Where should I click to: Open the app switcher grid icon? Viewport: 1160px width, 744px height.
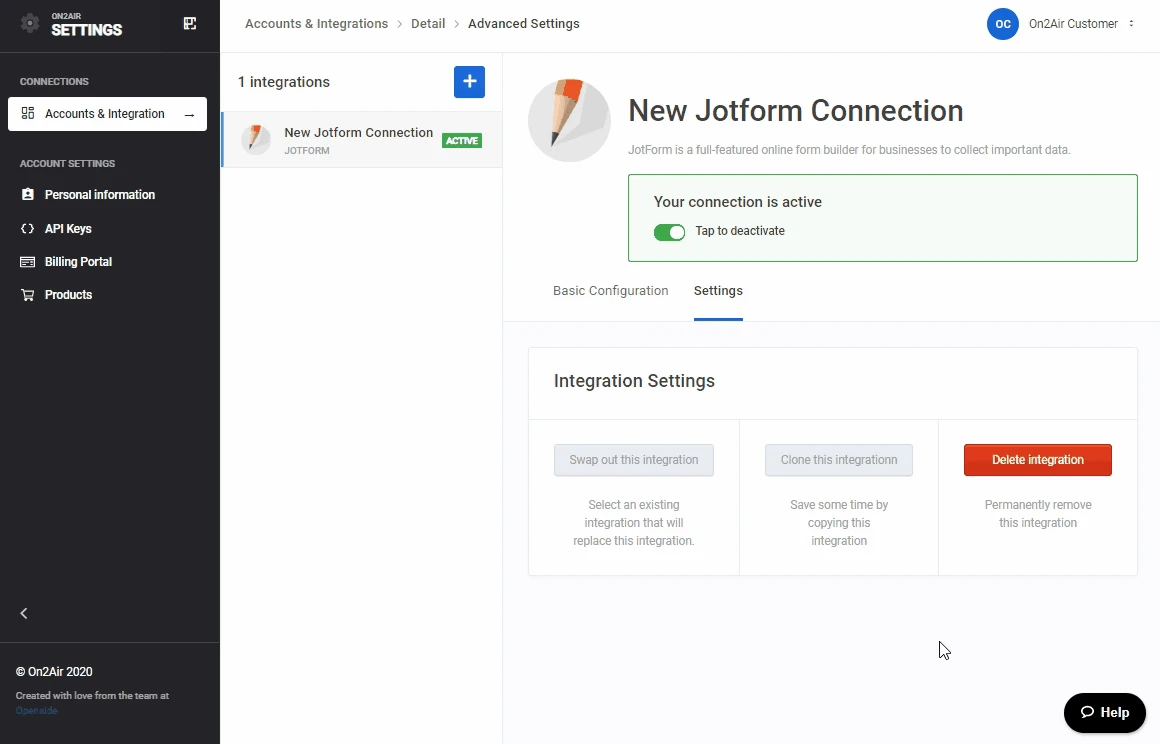pos(190,24)
